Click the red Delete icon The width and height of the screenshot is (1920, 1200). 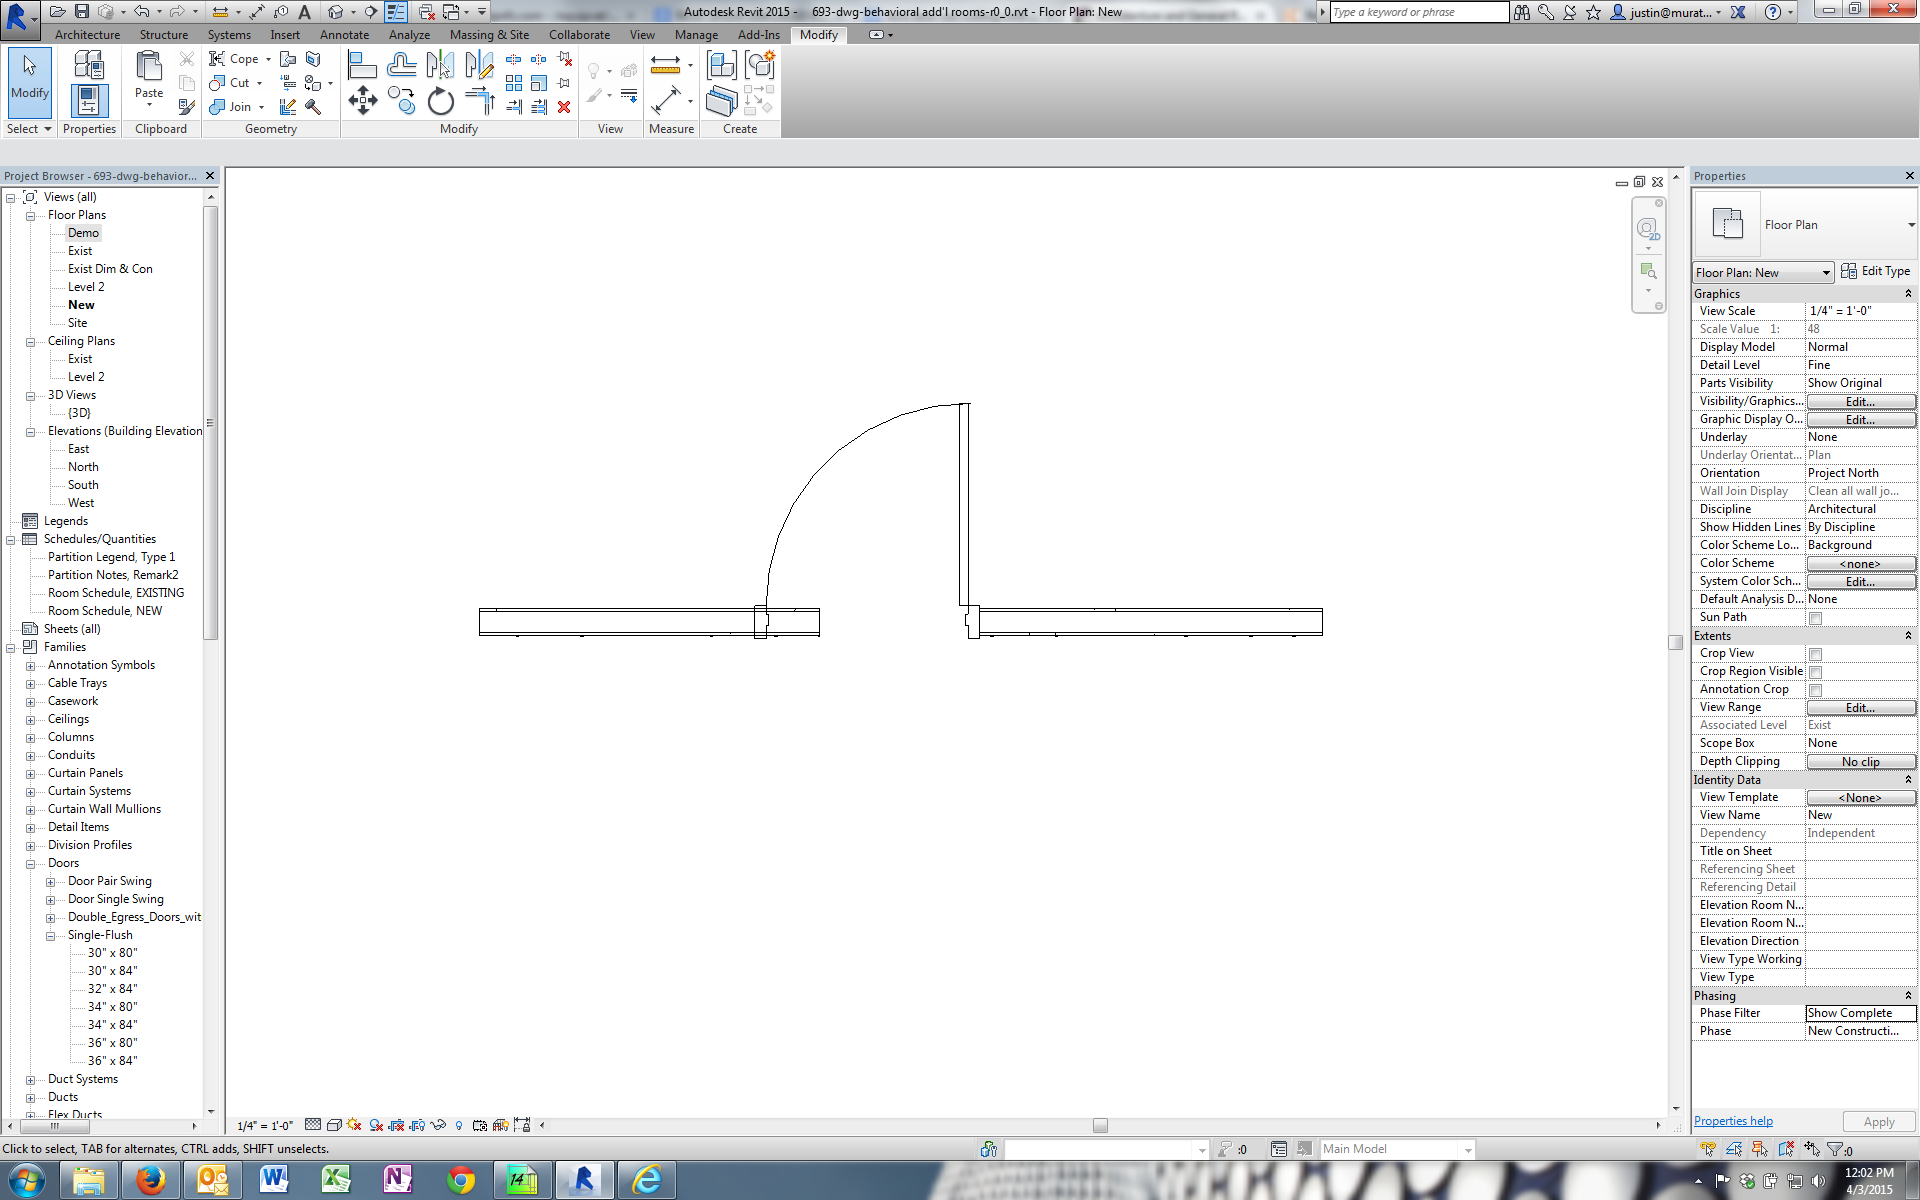click(564, 107)
